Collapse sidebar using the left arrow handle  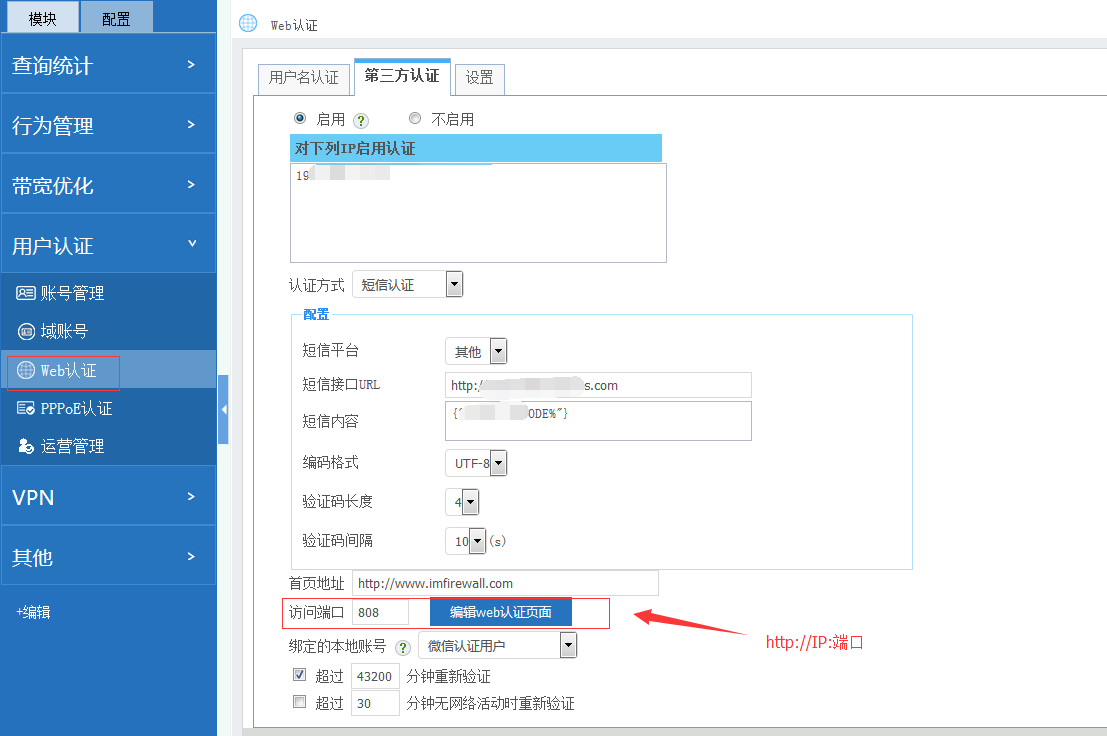click(x=223, y=409)
